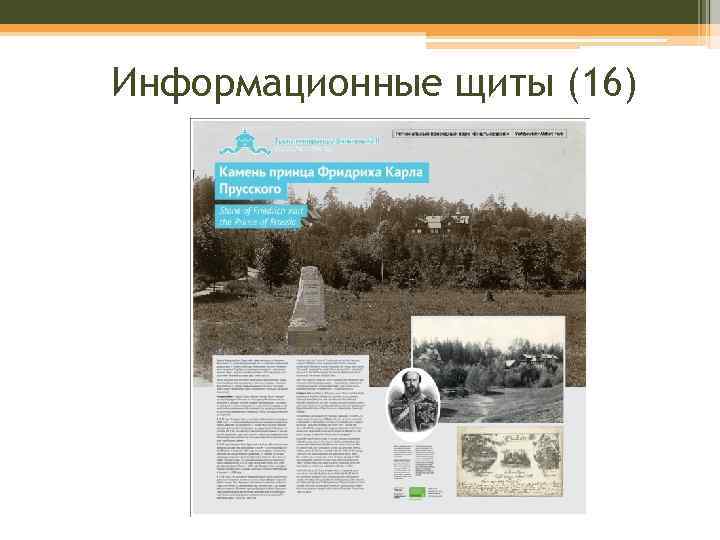Click the left column of the poster body text
Viewport: 720px width, 540px height.
252,428
